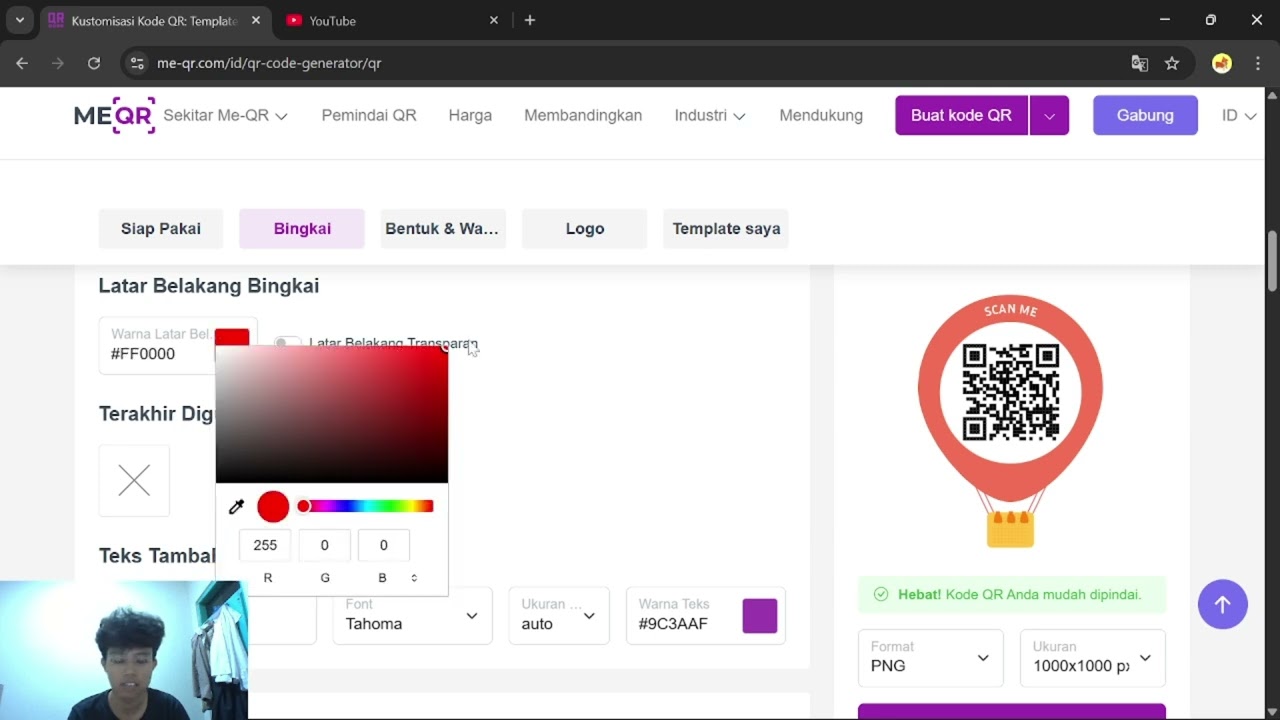
Task: Click the QR code balloon preview
Action: pos(1010,421)
